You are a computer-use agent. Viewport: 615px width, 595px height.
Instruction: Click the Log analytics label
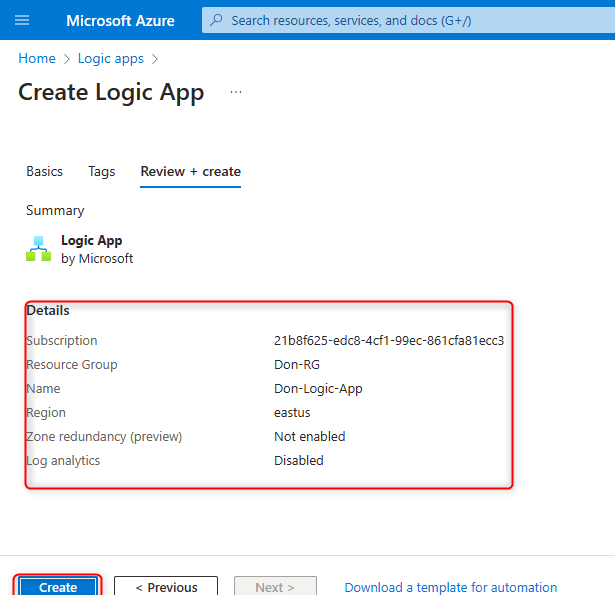point(63,461)
